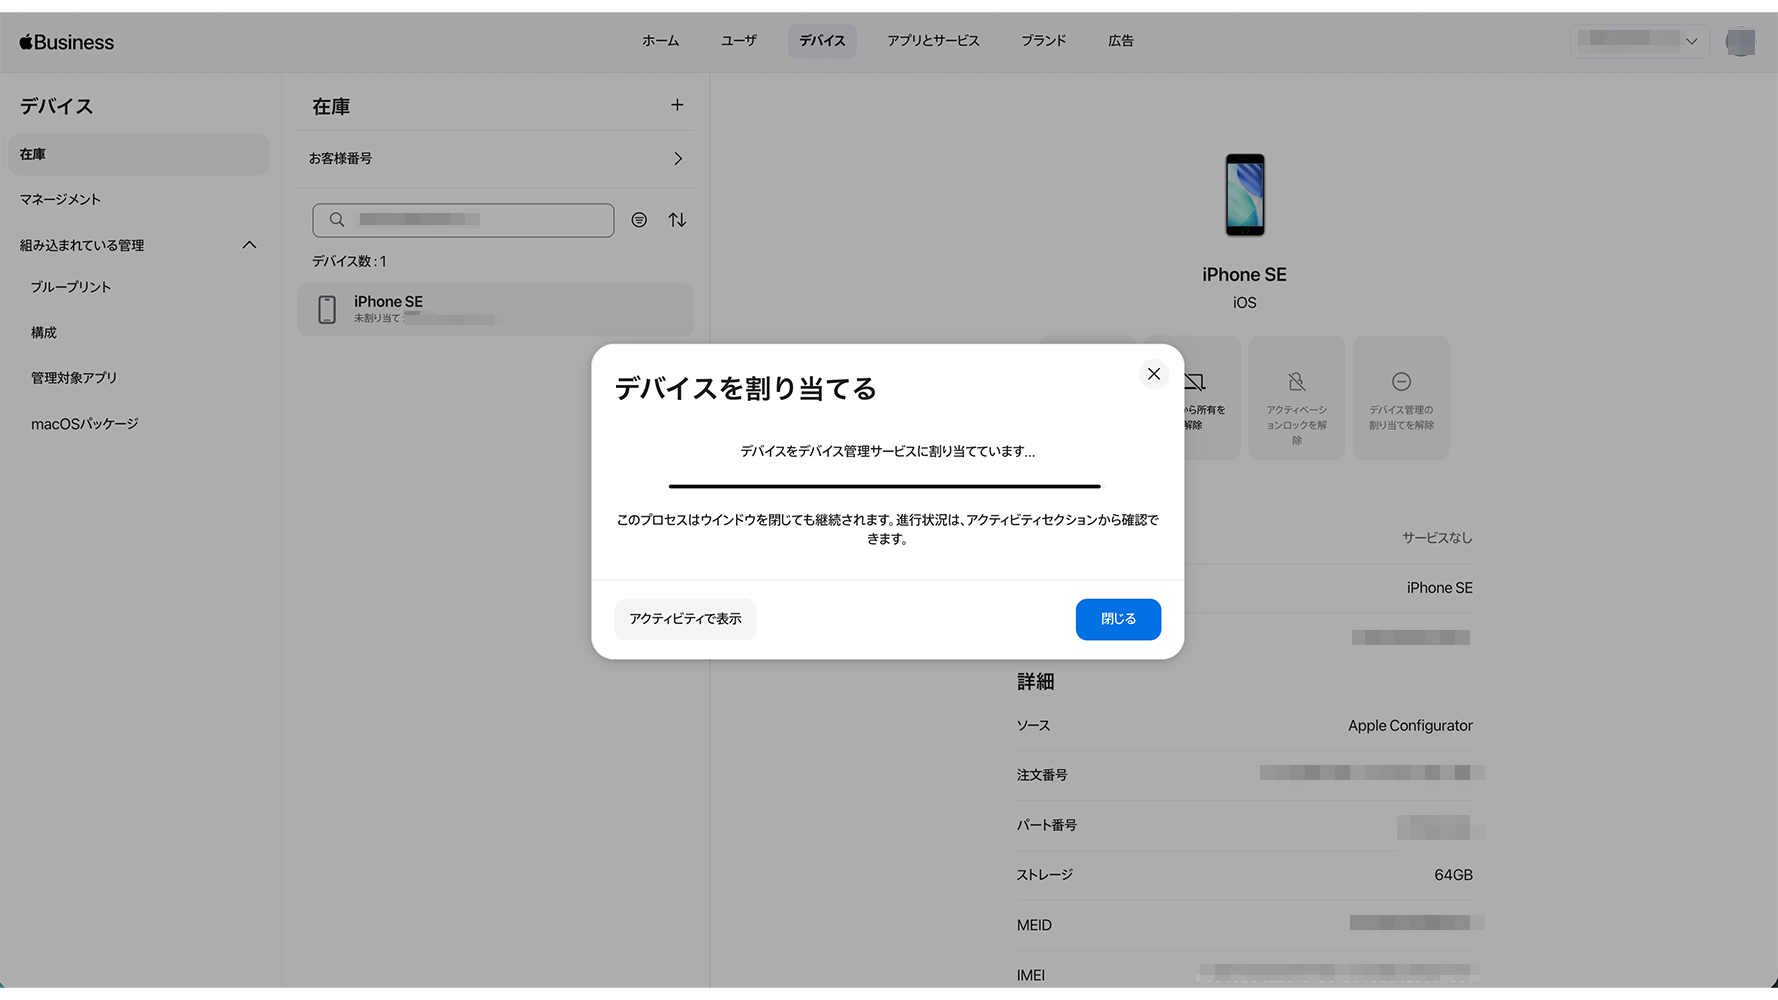The width and height of the screenshot is (1778, 1000).
Task: Open the account dropdown in top bar
Action: [x=1638, y=41]
